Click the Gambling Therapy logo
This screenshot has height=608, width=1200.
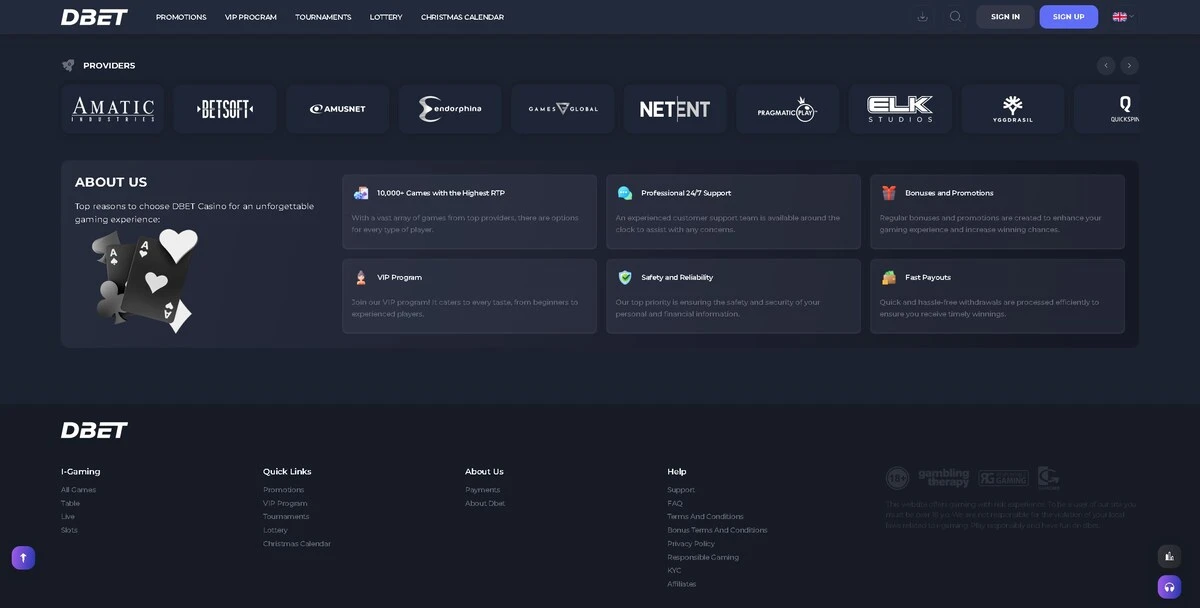tap(942, 478)
